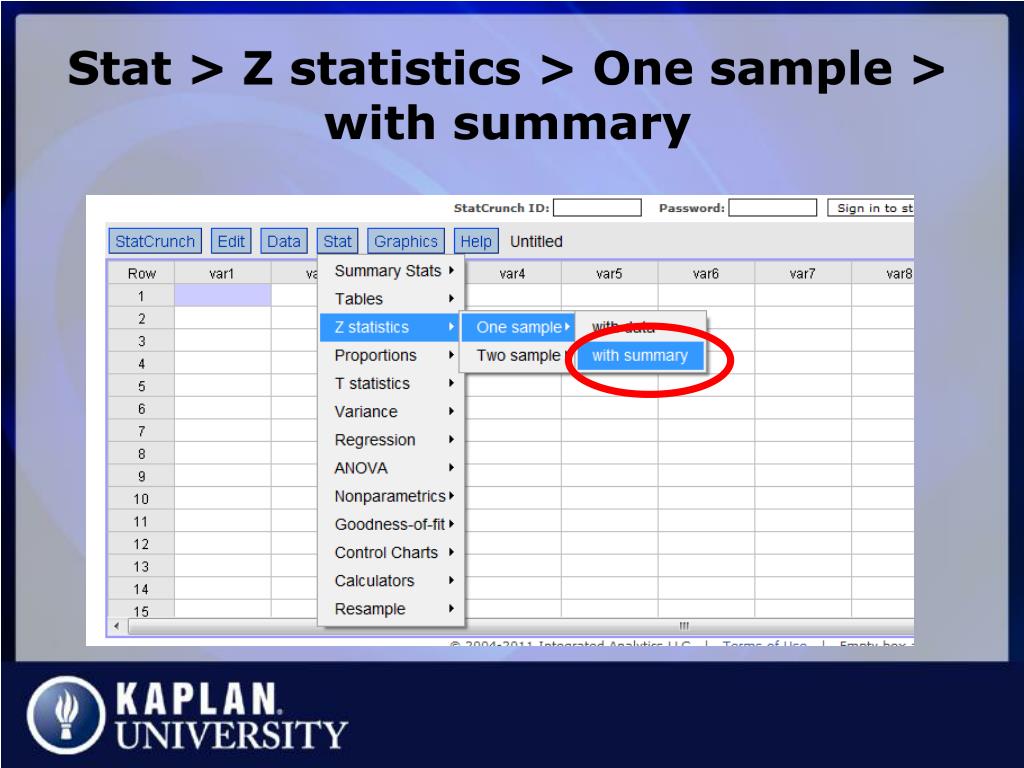Open the Help menu
Image resolution: width=1024 pixels, height=768 pixels.
(x=476, y=241)
